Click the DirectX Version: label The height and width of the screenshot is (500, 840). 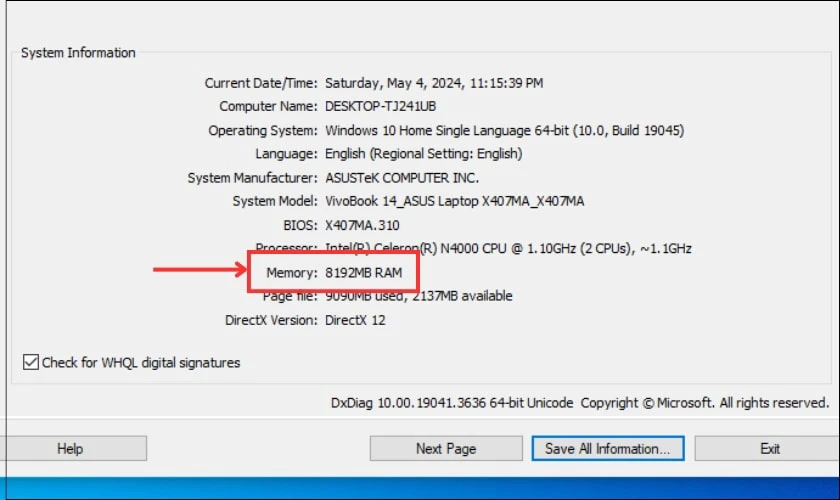click(271, 320)
